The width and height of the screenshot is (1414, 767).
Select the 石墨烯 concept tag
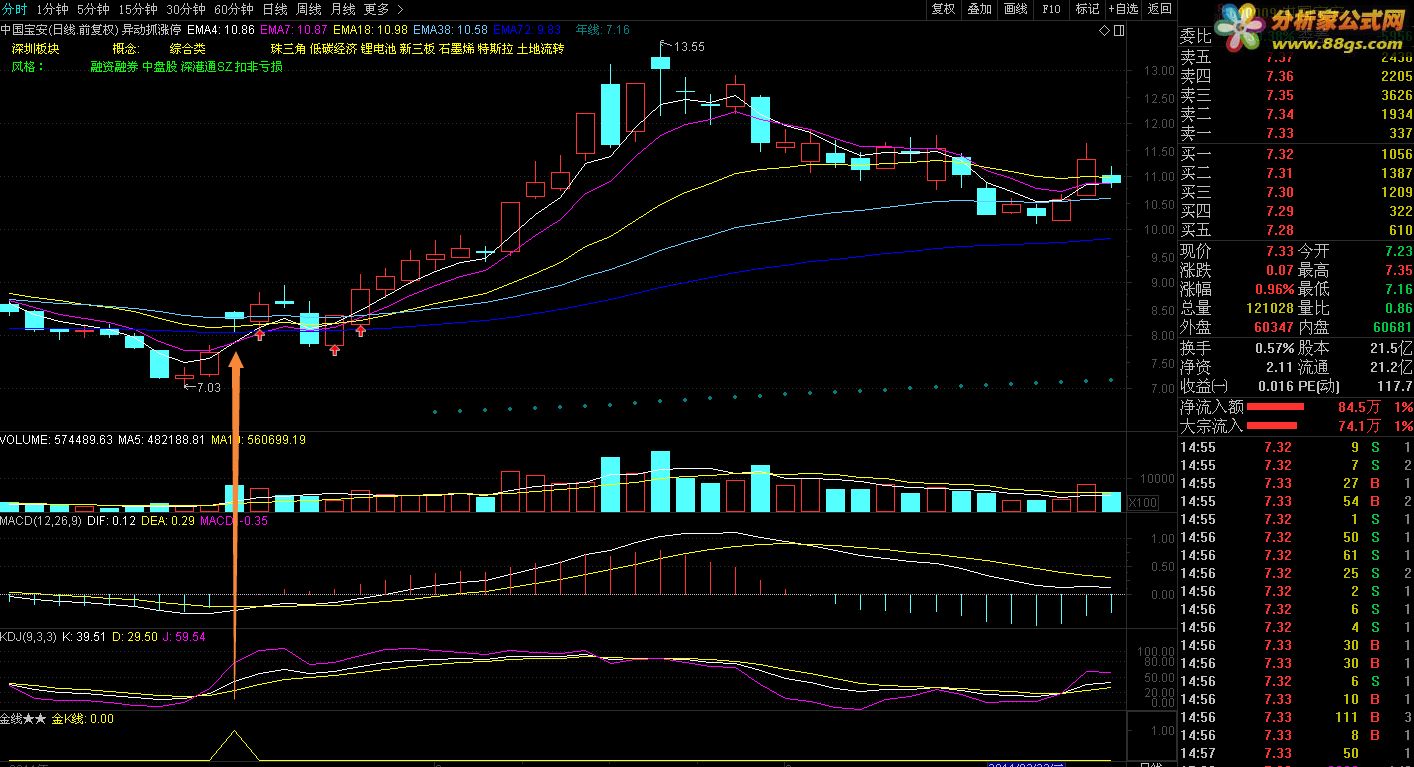(x=456, y=48)
